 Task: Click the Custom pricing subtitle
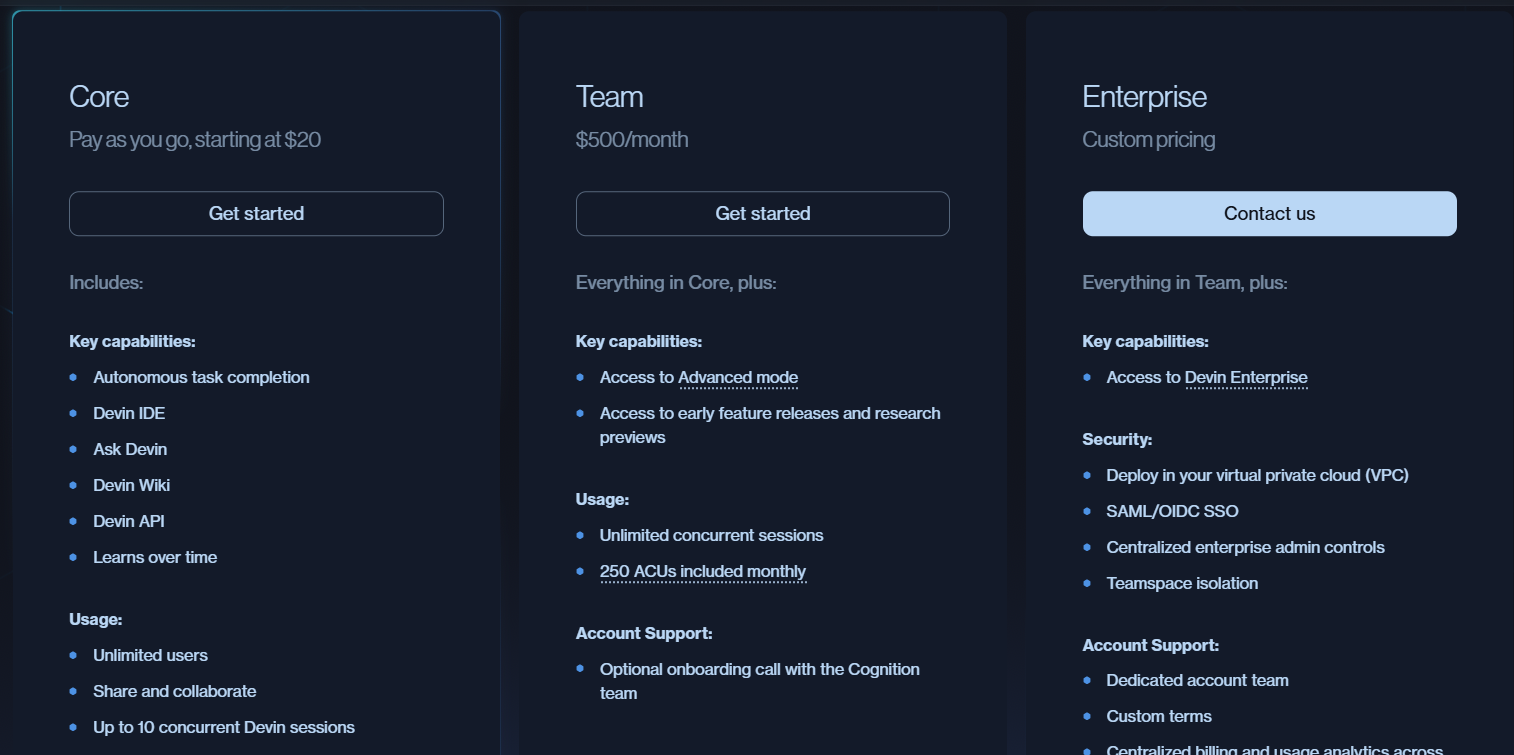pos(1148,140)
